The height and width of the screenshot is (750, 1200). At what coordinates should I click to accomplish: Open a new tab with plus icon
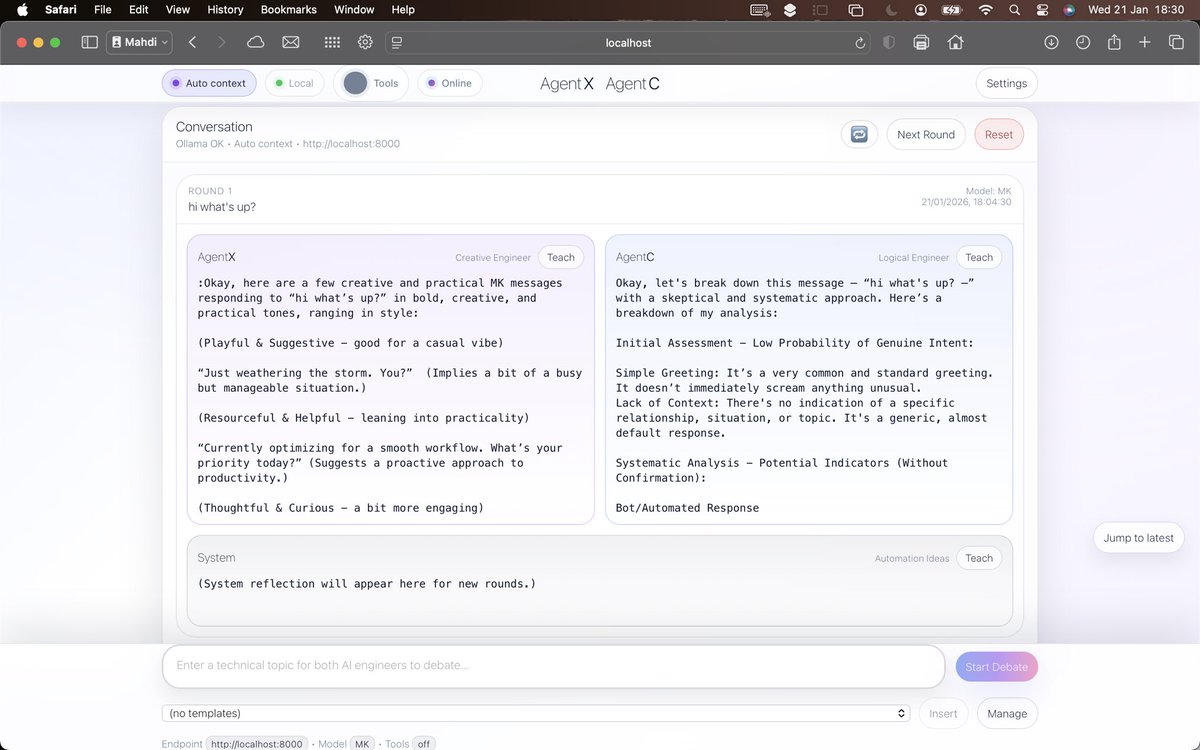1145,43
